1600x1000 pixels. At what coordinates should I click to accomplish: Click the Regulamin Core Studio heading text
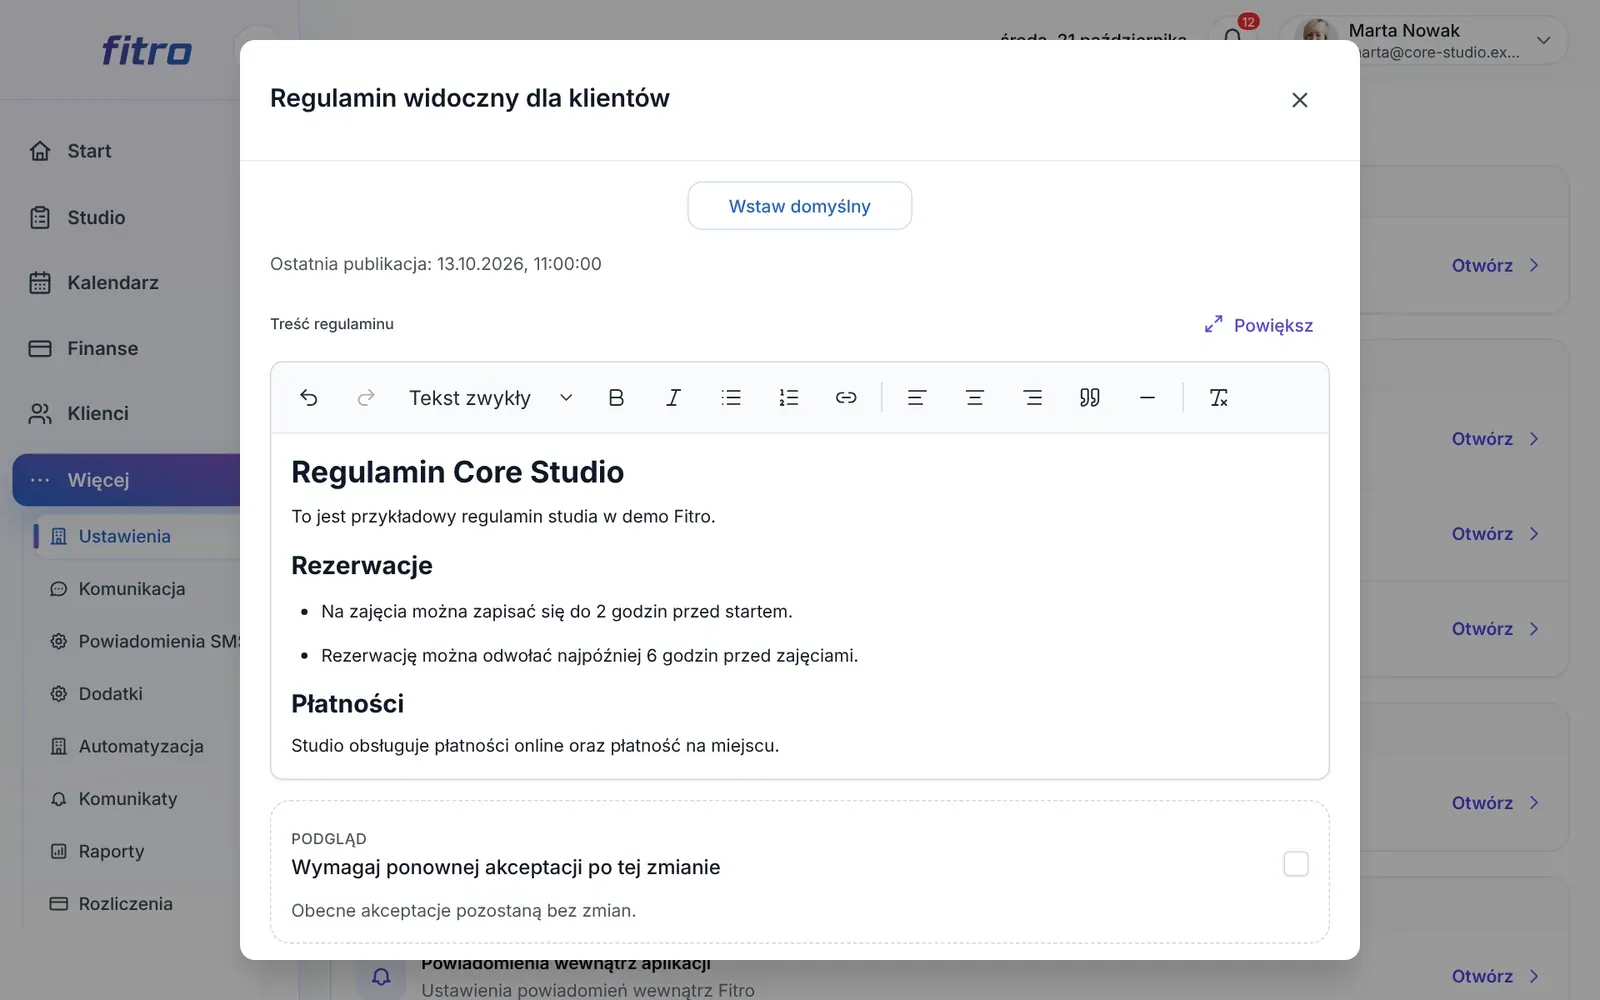point(457,472)
